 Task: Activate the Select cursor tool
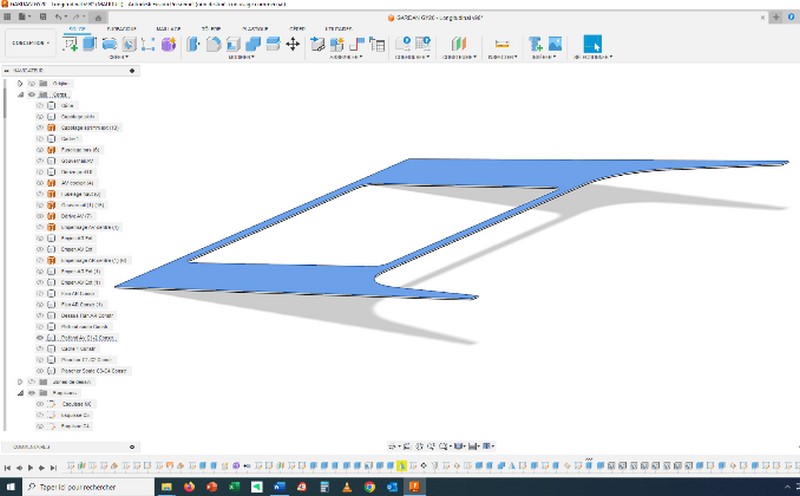pyautogui.click(x=592, y=43)
